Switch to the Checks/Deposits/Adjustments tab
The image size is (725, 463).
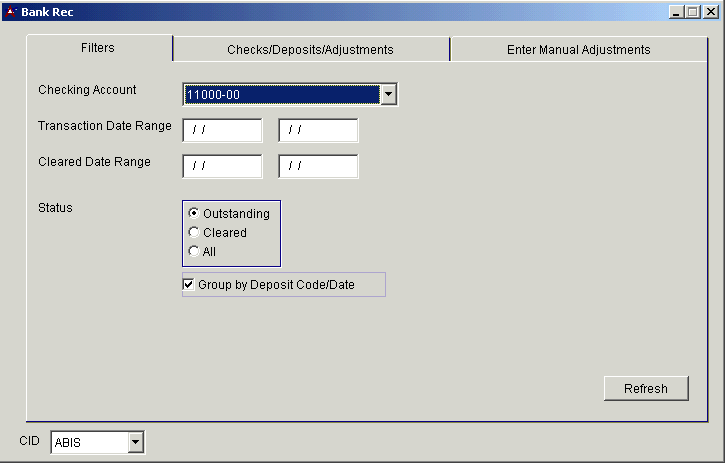pyautogui.click(x=310, y=49)
